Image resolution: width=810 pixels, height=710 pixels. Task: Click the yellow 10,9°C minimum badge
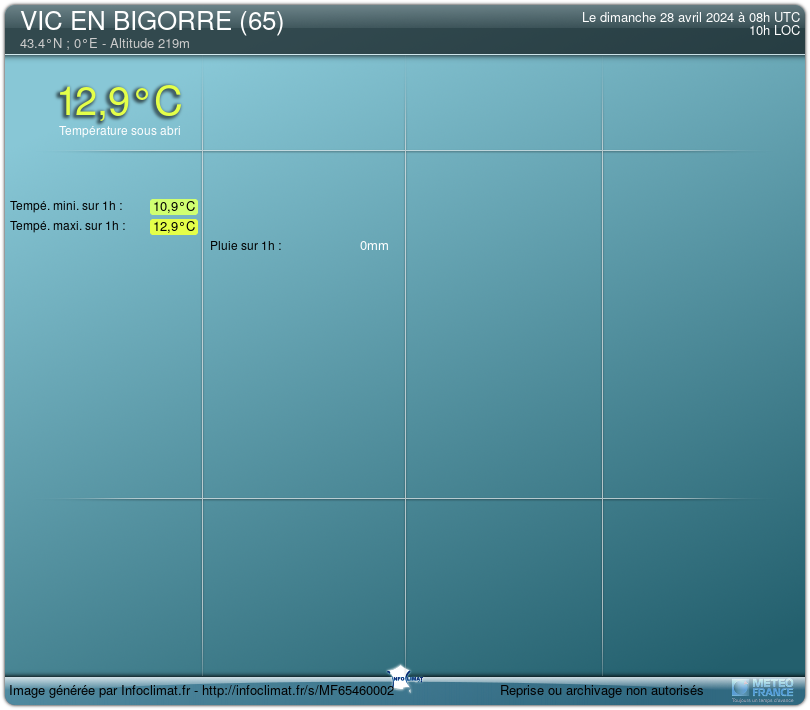click(174, 207)
